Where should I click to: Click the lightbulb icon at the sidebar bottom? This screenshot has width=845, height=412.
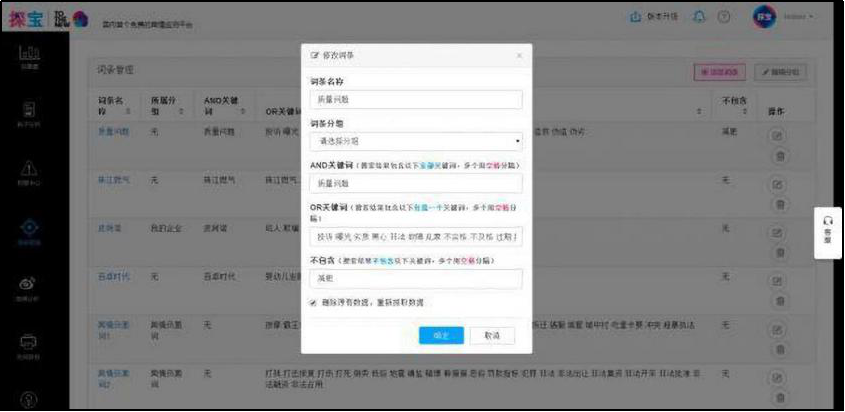(x=27, y=399)
